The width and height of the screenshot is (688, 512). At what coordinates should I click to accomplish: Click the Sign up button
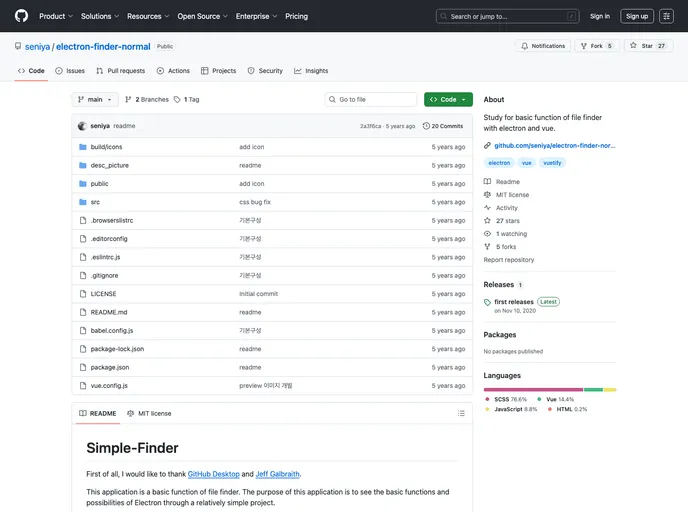637,16
